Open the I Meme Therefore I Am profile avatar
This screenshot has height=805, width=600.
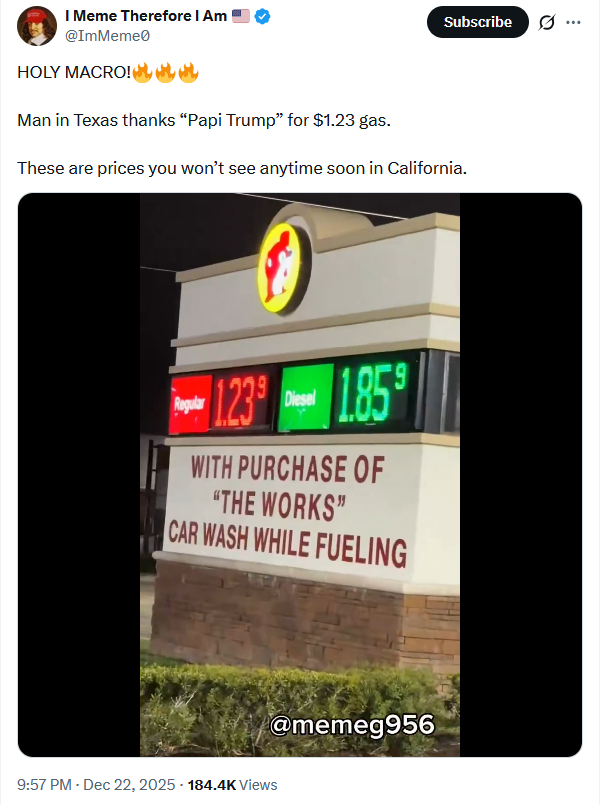click(36, 26)
